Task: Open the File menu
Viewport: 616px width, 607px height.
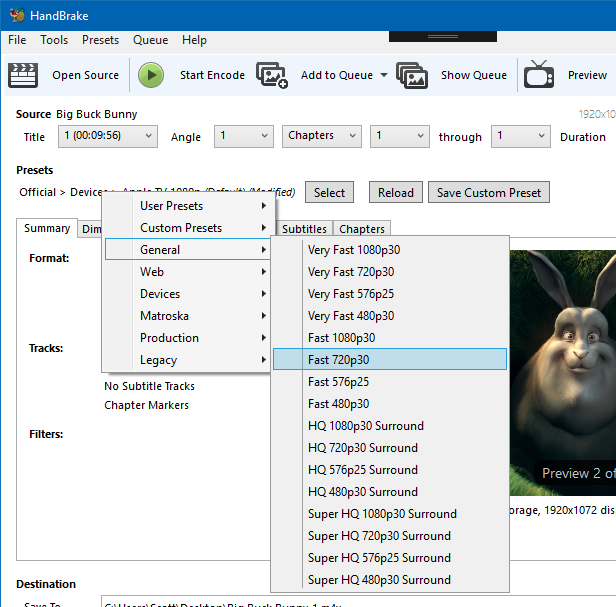Action: (x=17, y=40)
